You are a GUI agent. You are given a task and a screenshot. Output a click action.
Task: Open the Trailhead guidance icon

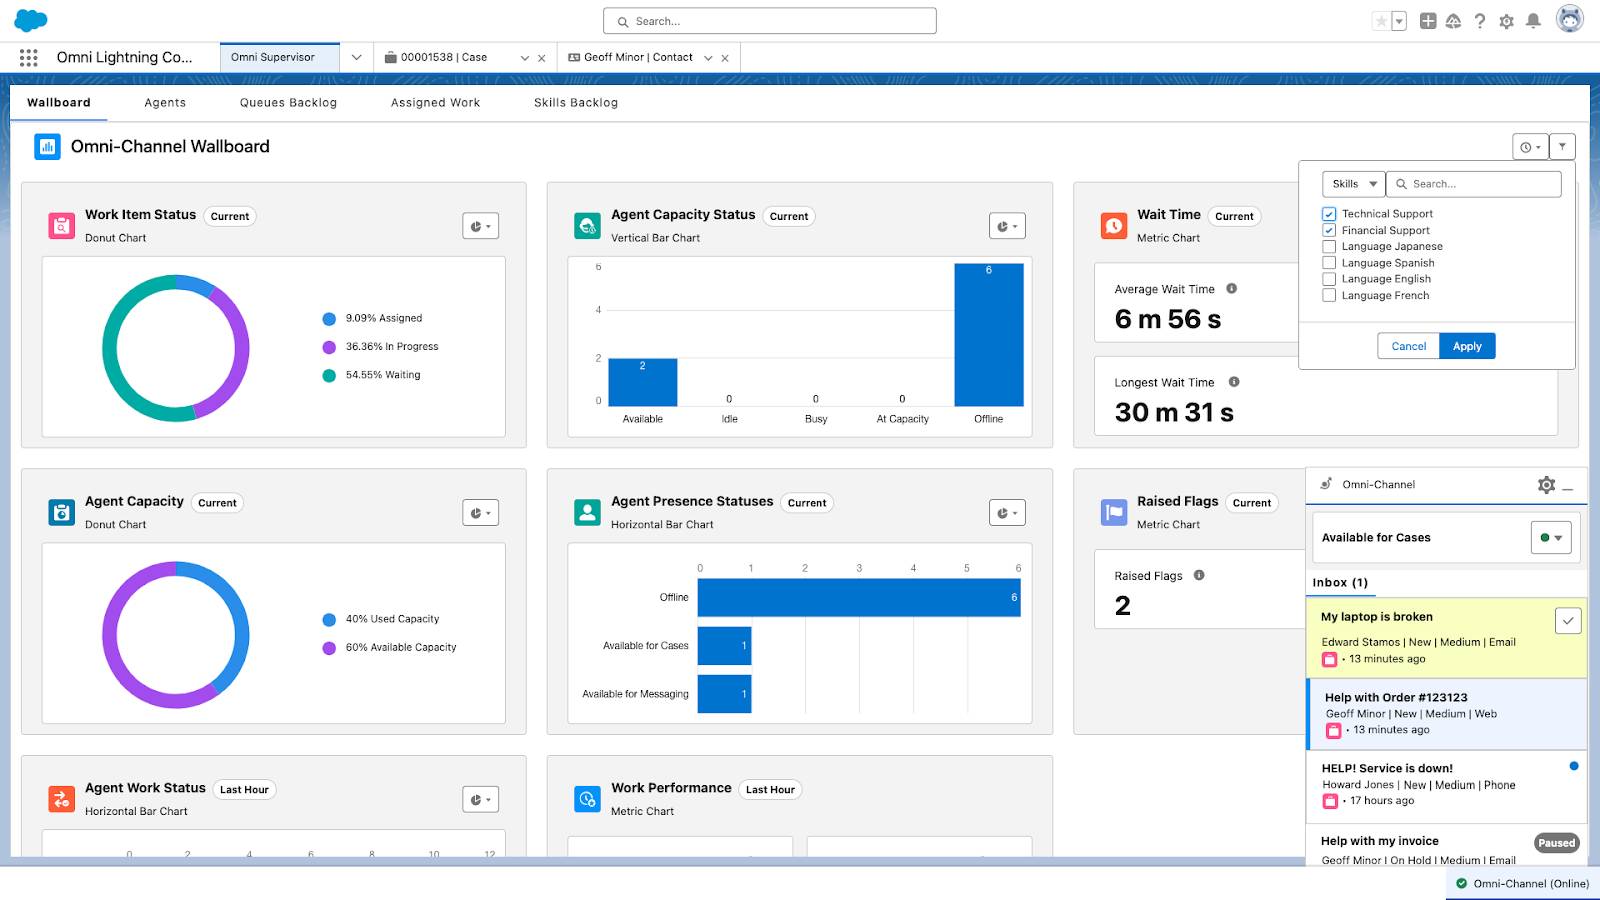[1454, 21]
